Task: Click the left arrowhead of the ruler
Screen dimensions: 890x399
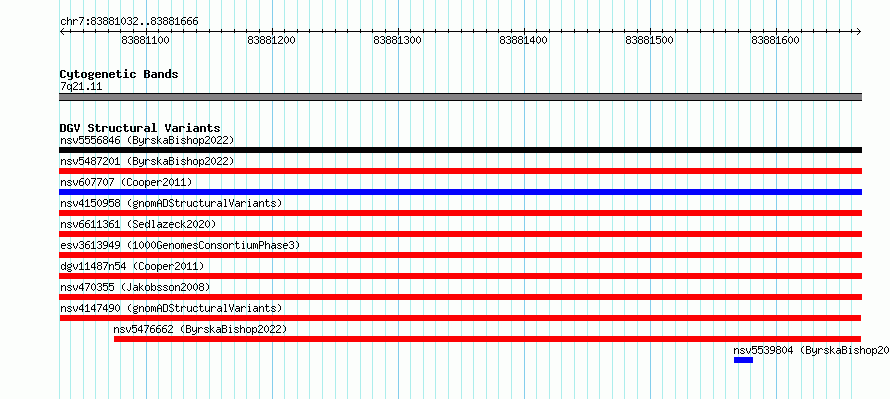Action: (62, 32)
